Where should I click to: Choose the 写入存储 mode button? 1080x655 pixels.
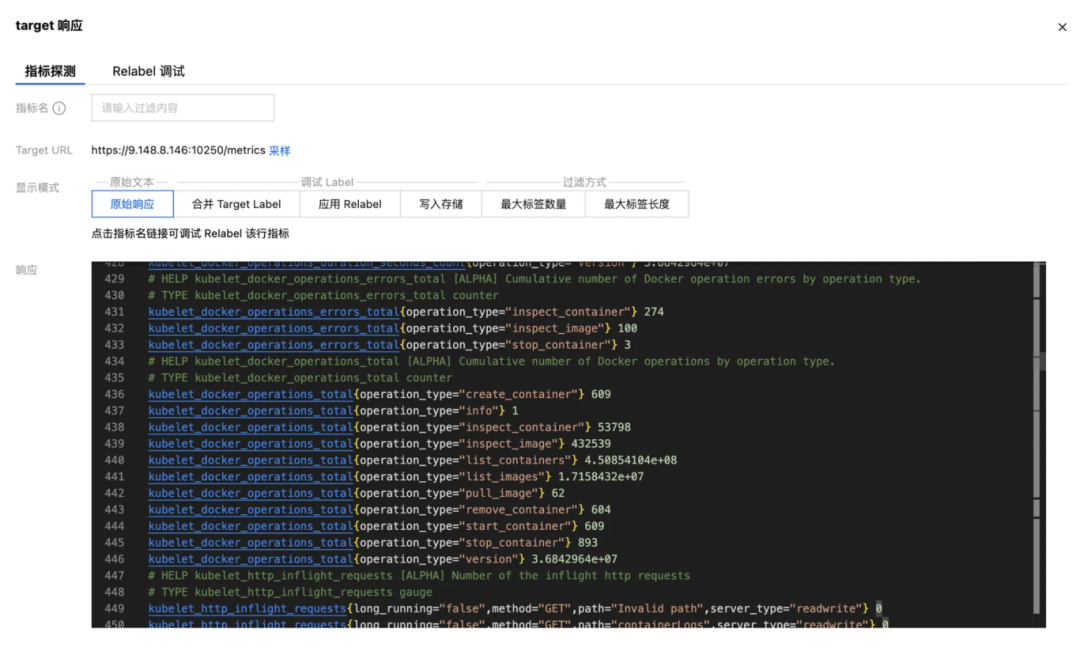[x=441, y=205]
